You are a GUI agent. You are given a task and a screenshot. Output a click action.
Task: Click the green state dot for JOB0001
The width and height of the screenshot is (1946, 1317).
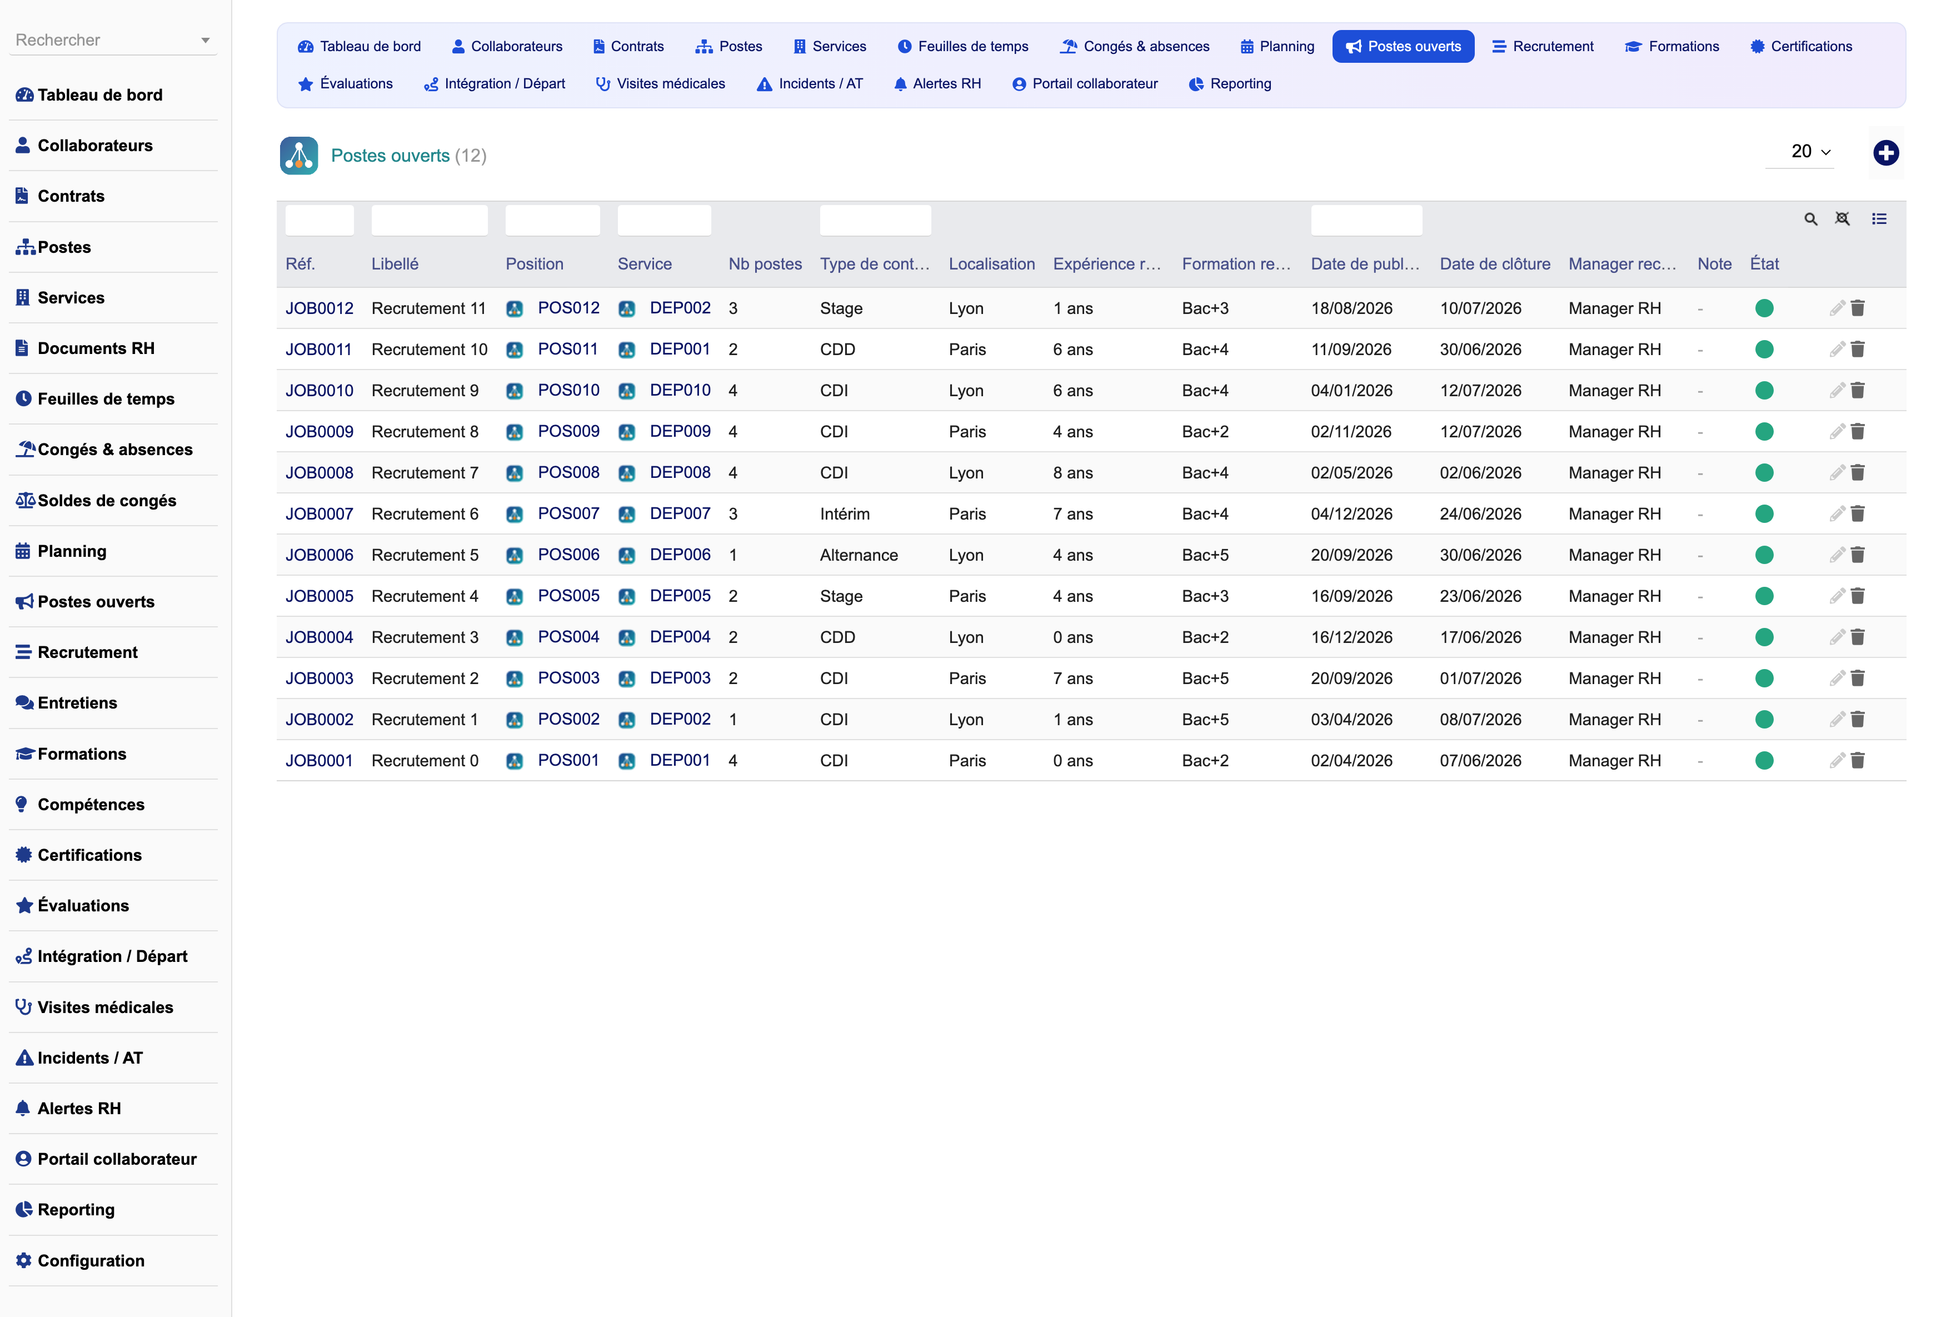1764,760
